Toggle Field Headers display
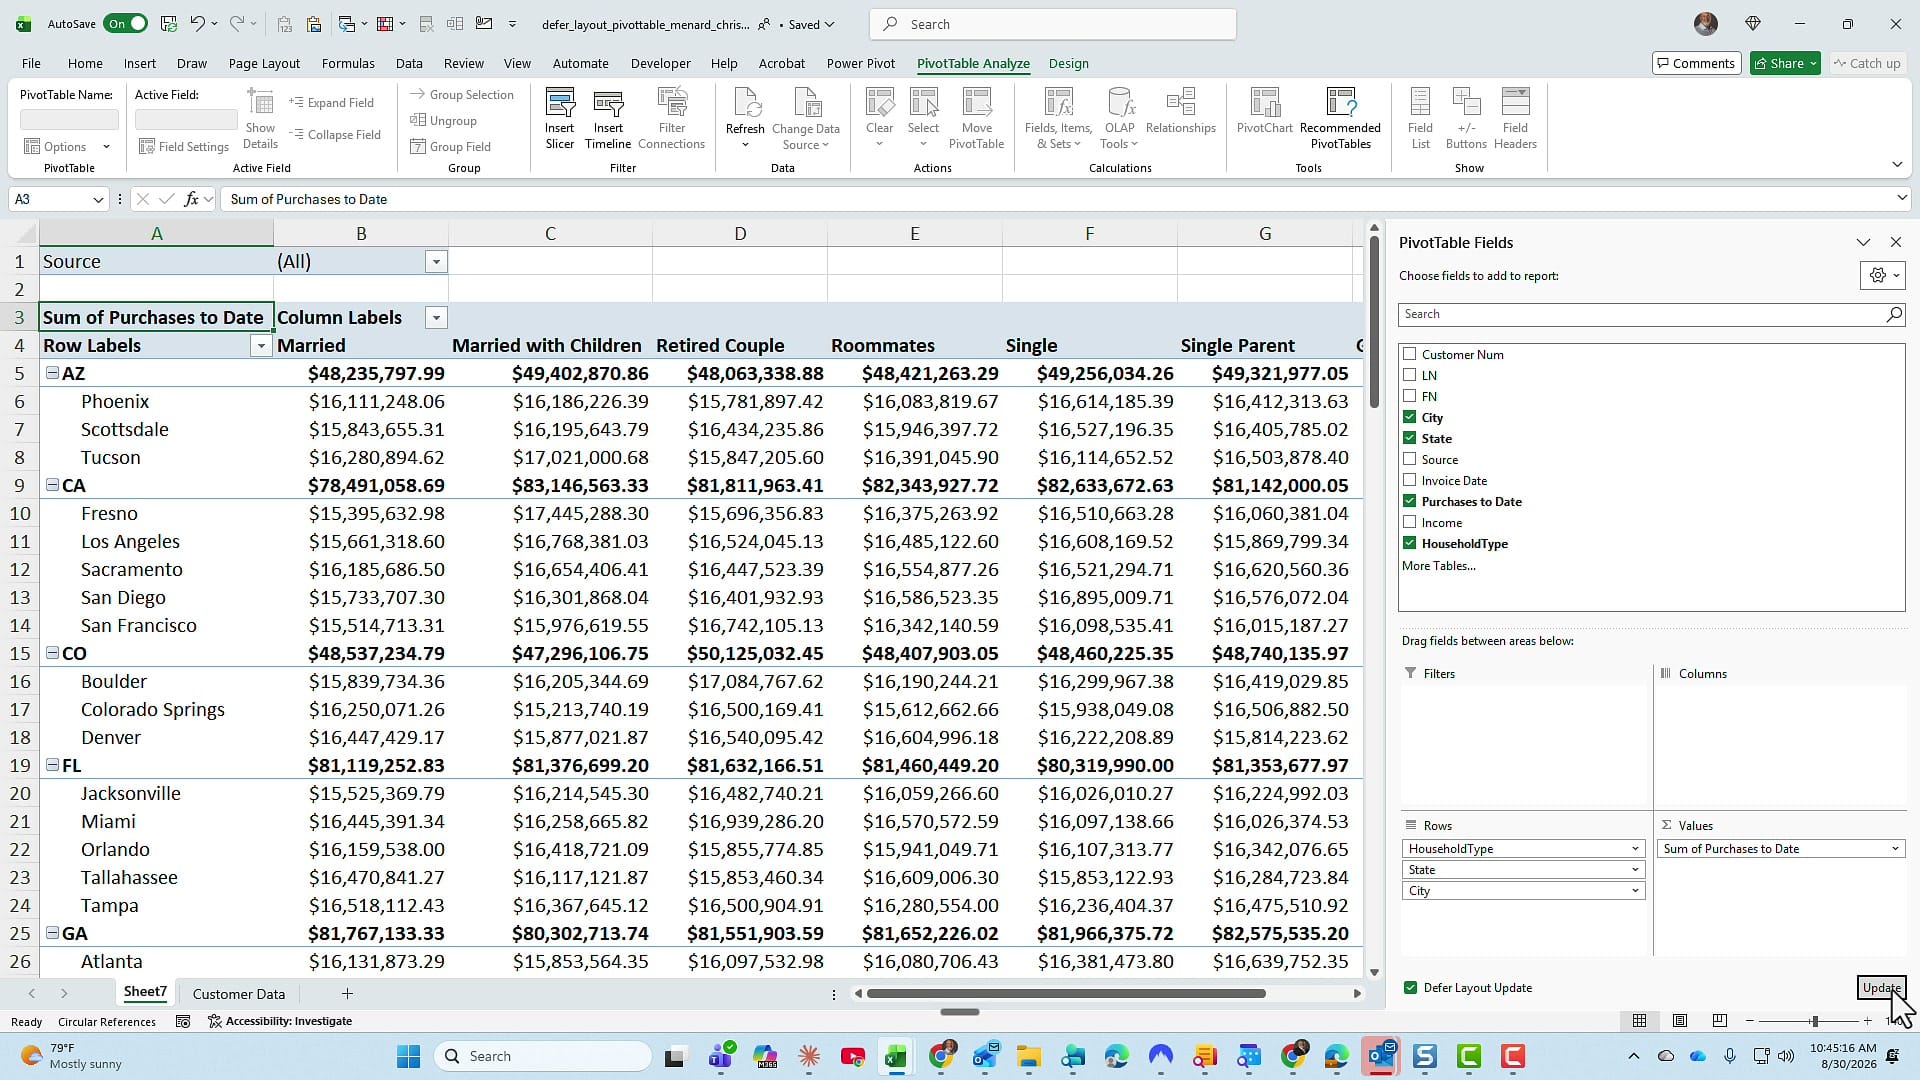 coord(1515,118)
